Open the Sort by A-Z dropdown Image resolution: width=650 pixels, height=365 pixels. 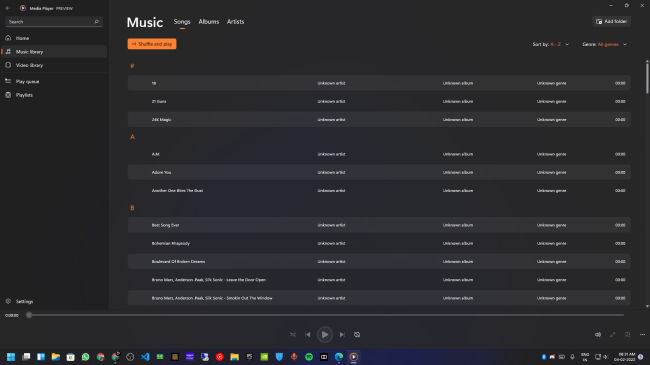tap(551, 44)
